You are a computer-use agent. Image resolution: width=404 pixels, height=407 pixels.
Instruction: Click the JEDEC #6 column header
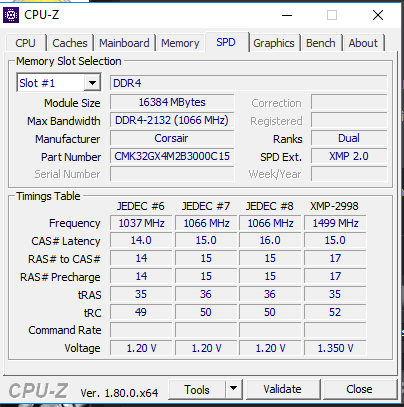140,206
